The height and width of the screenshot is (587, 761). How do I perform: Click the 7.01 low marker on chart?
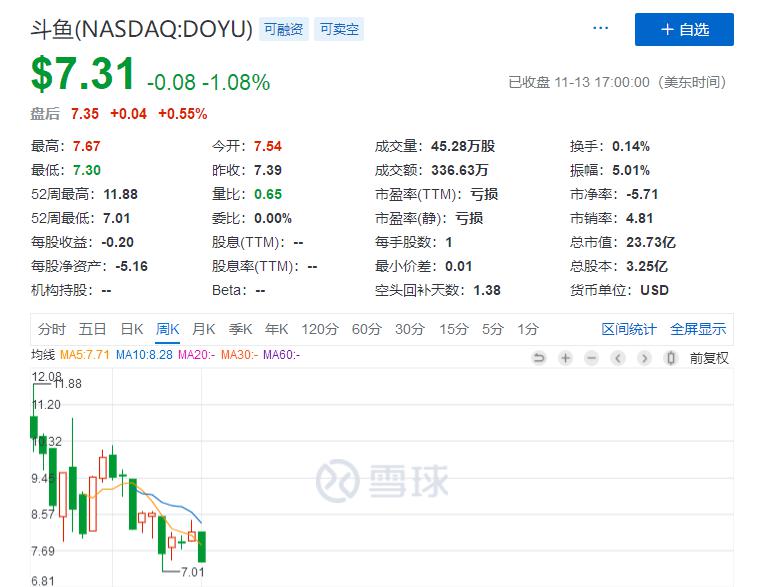pos(193,572)
